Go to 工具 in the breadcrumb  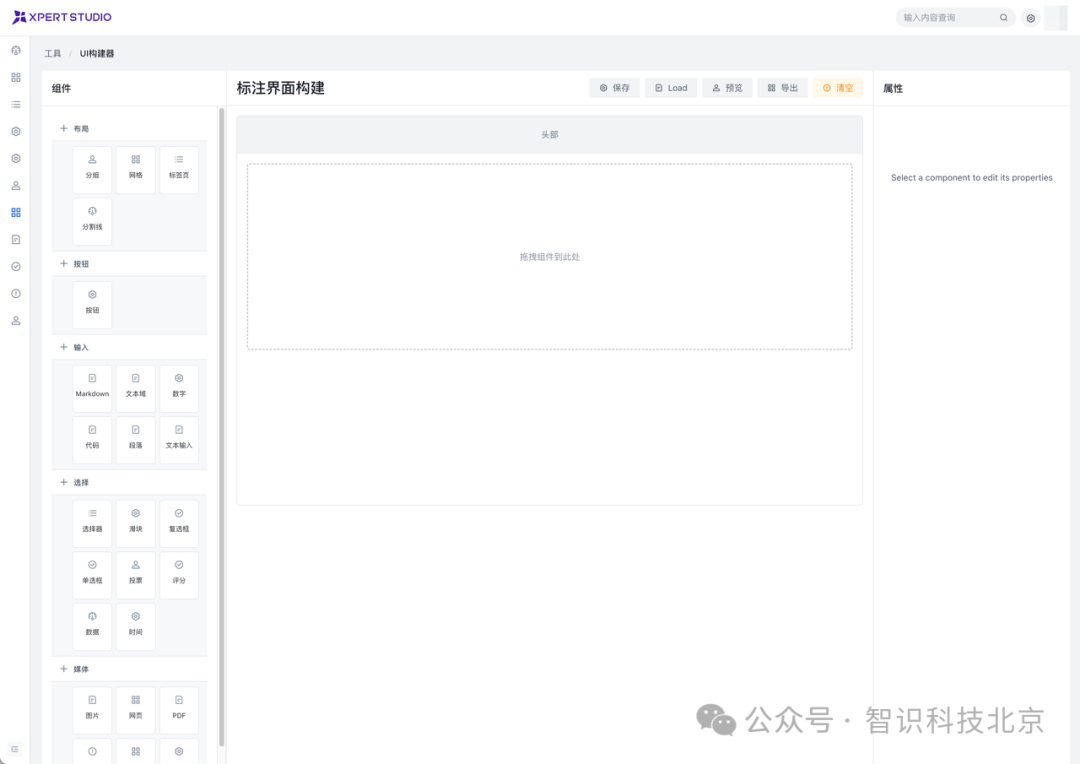pyautogui.click(x=53, y=53)
